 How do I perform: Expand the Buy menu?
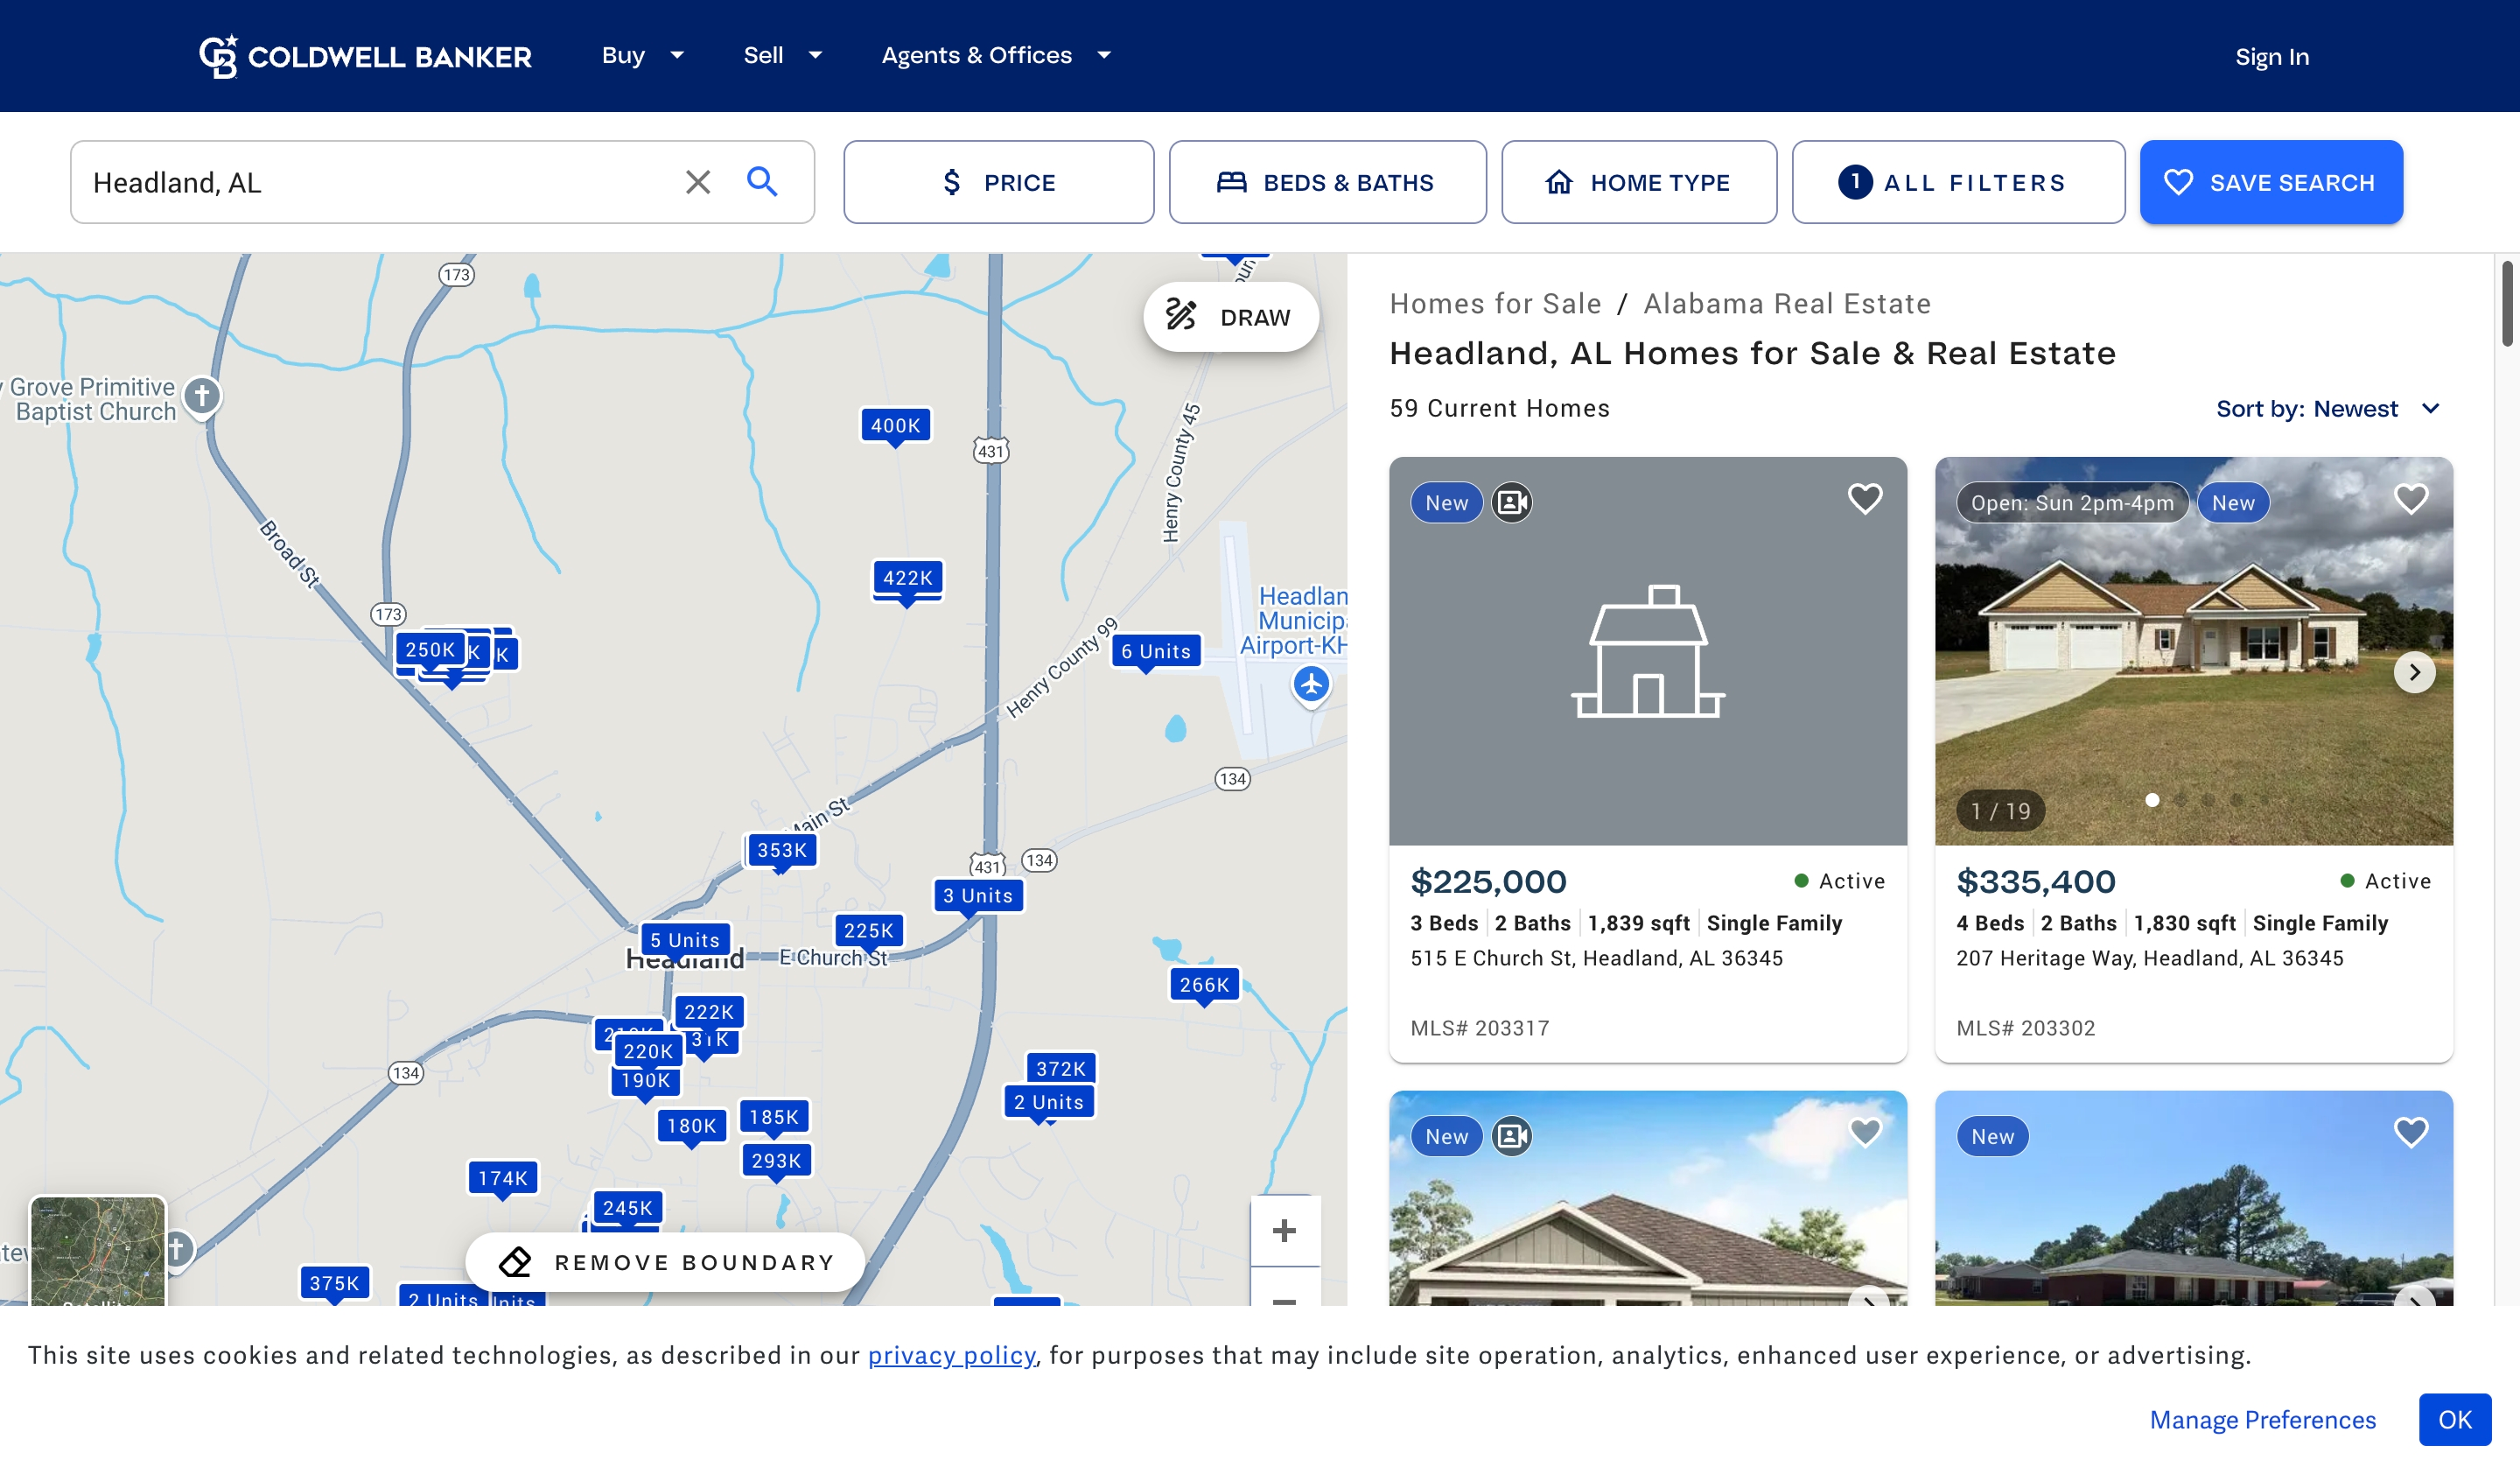[643, 55]
